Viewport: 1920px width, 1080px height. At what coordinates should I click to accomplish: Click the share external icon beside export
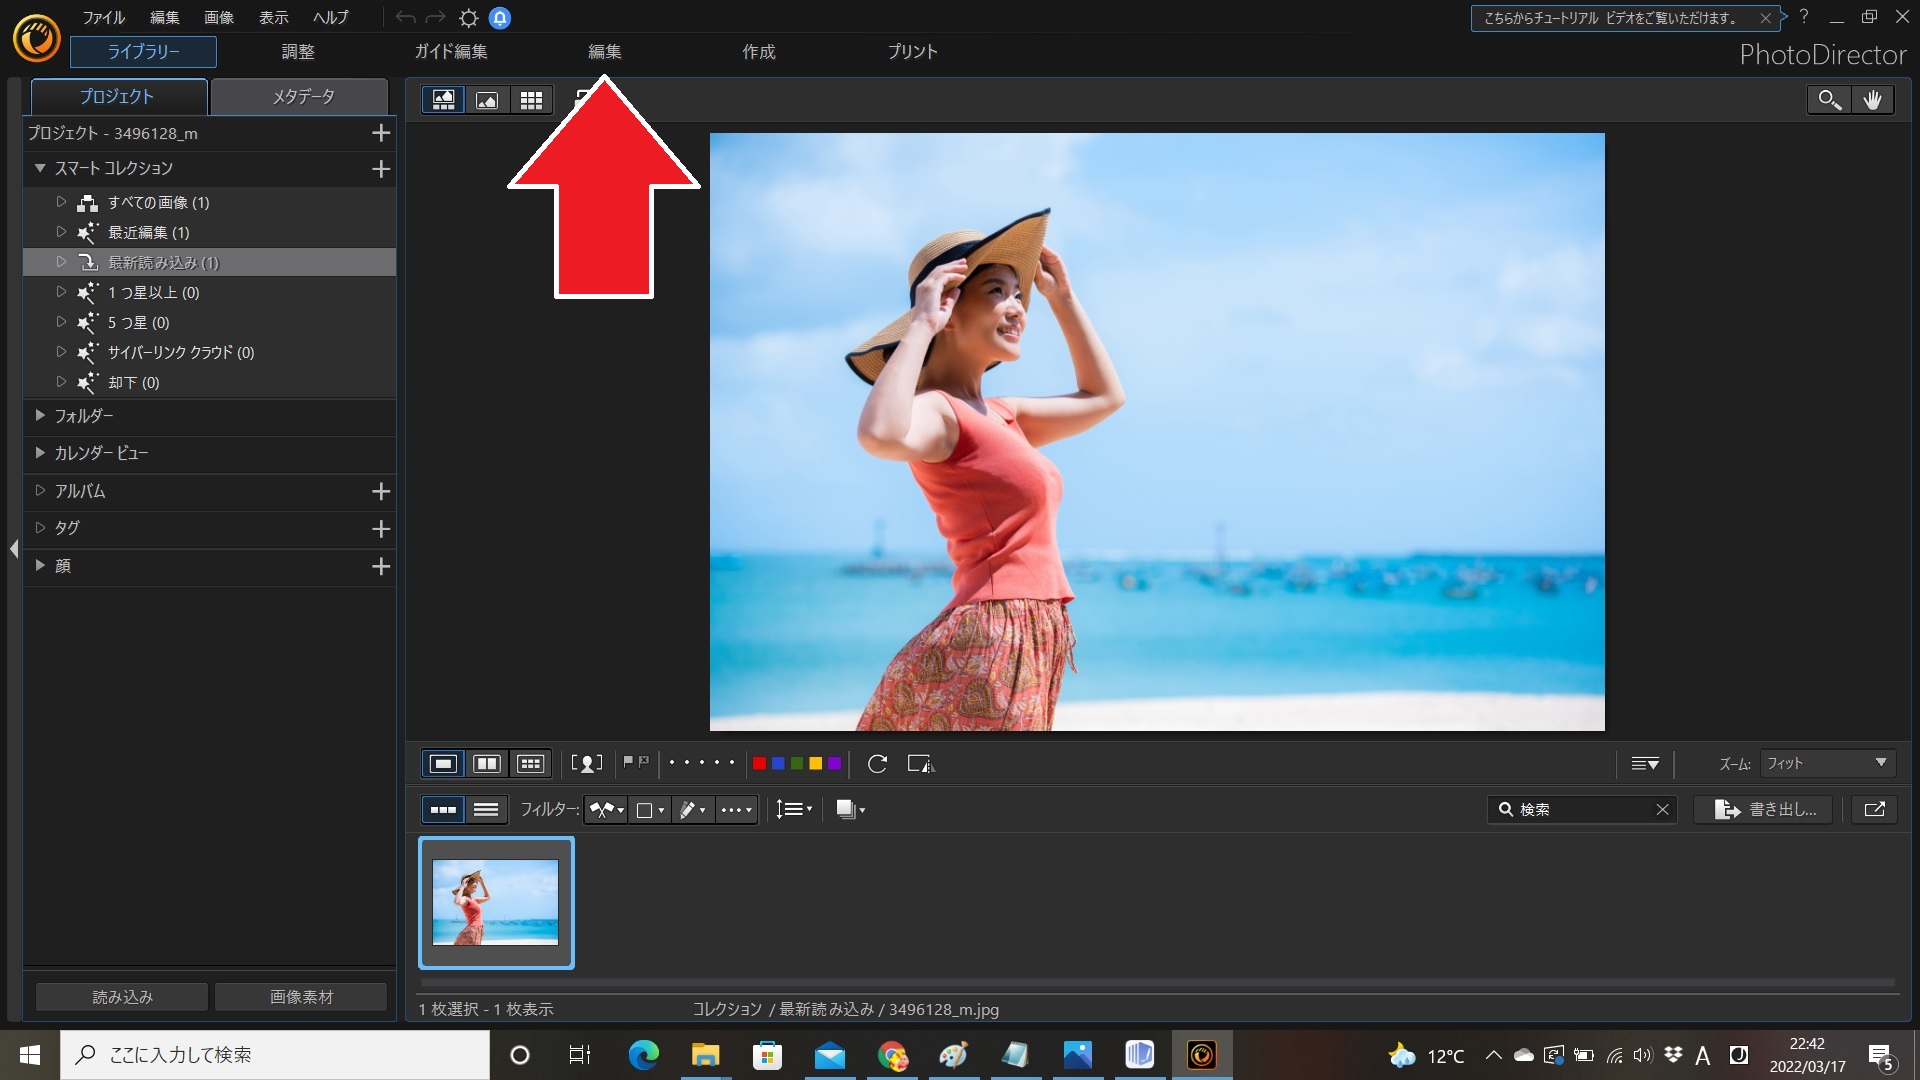coord(1874,809)
